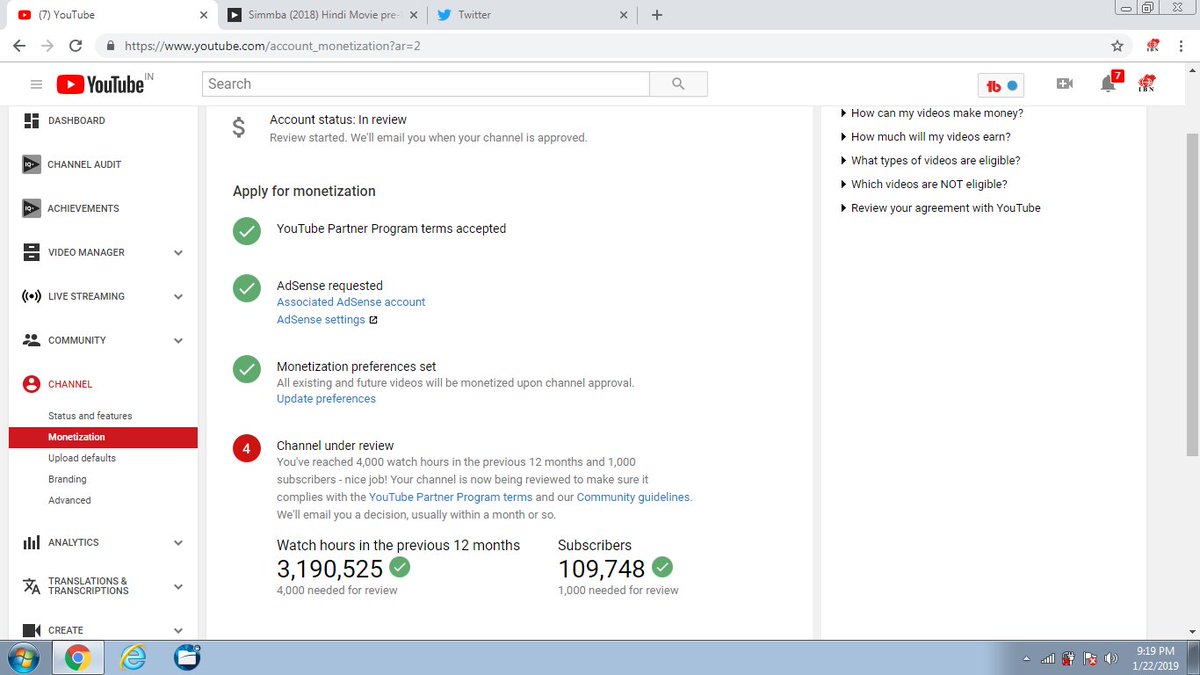The height and width of the screenshot is (675, 1200).
Task: Open the YouTube hamburger guide menu
Action: click(37, 85)
